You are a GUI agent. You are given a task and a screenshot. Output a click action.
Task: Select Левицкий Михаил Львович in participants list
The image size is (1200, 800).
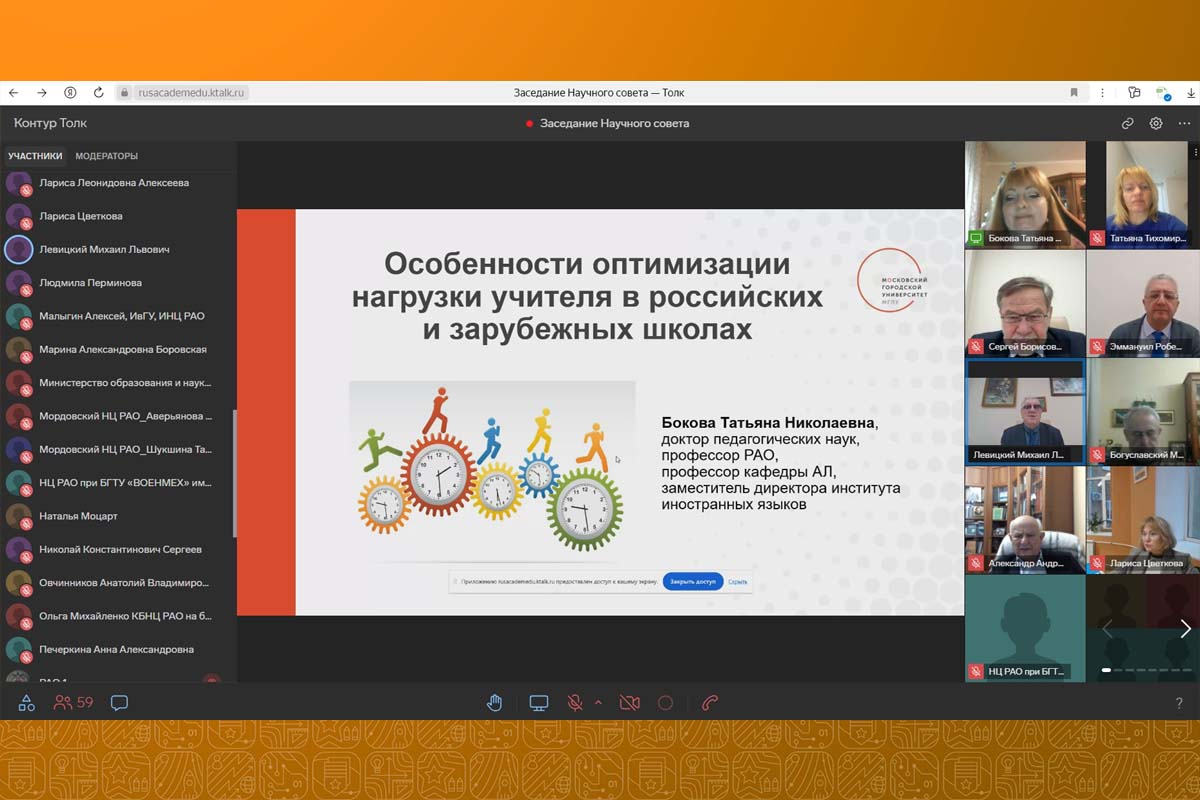tap(104, 249)
